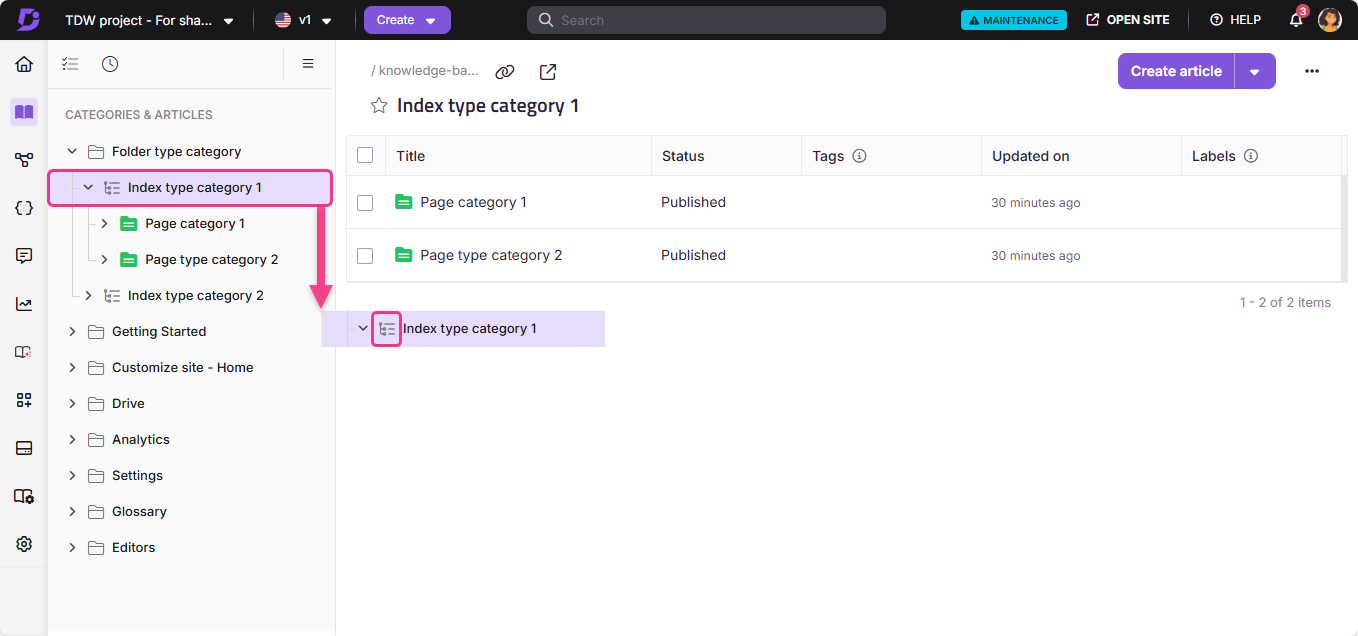1358x636 pixels.
Task: Copy link using the chain icon
Action: tap(505, 71)
